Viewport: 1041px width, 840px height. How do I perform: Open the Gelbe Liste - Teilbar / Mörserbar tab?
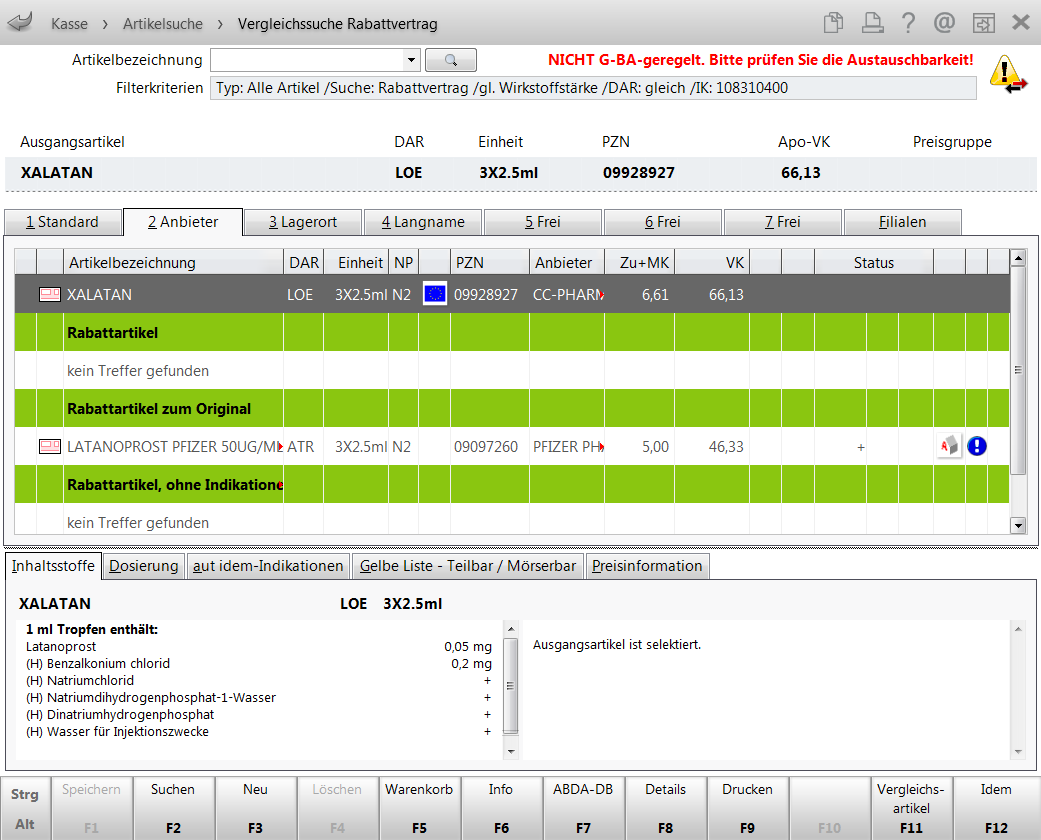[468, 566]
